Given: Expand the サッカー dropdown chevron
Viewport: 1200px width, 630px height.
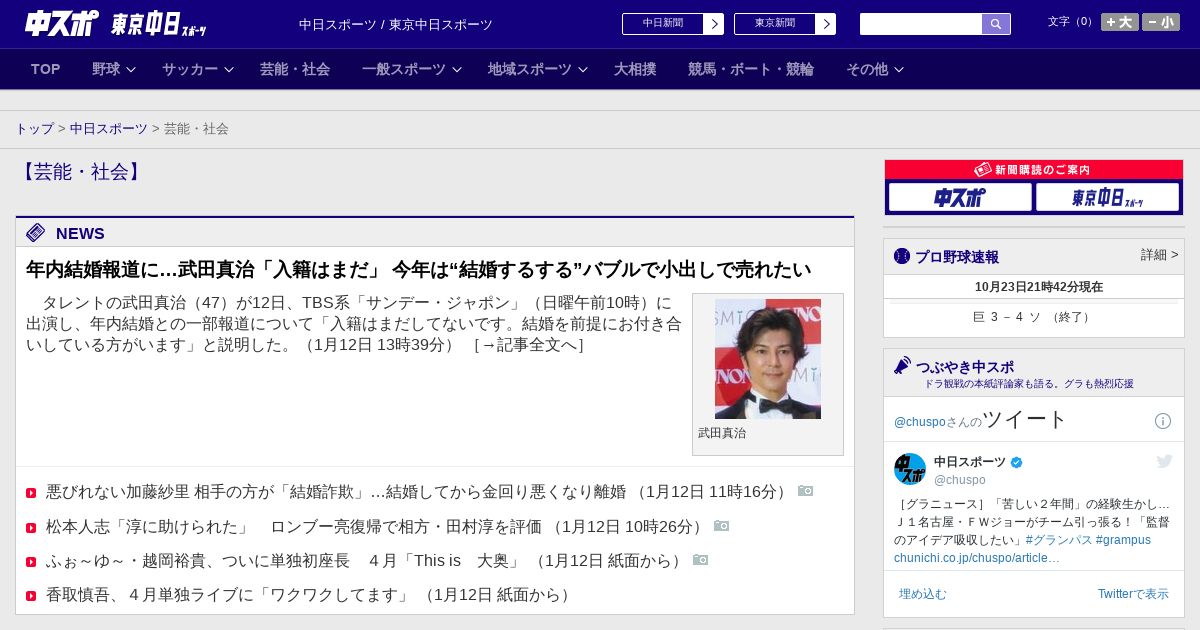Looking at the screenshot, I should pyautogui.click(x=229, y=69).
